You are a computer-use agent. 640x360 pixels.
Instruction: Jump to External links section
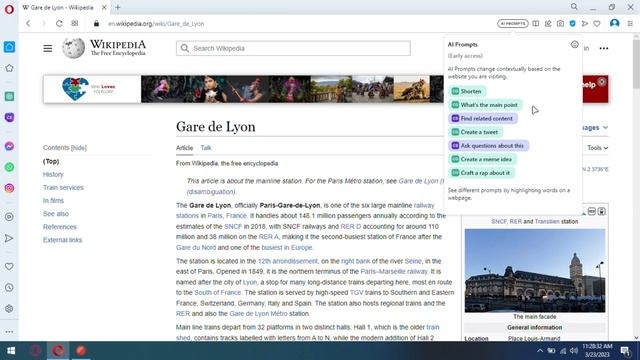(62, 240)
